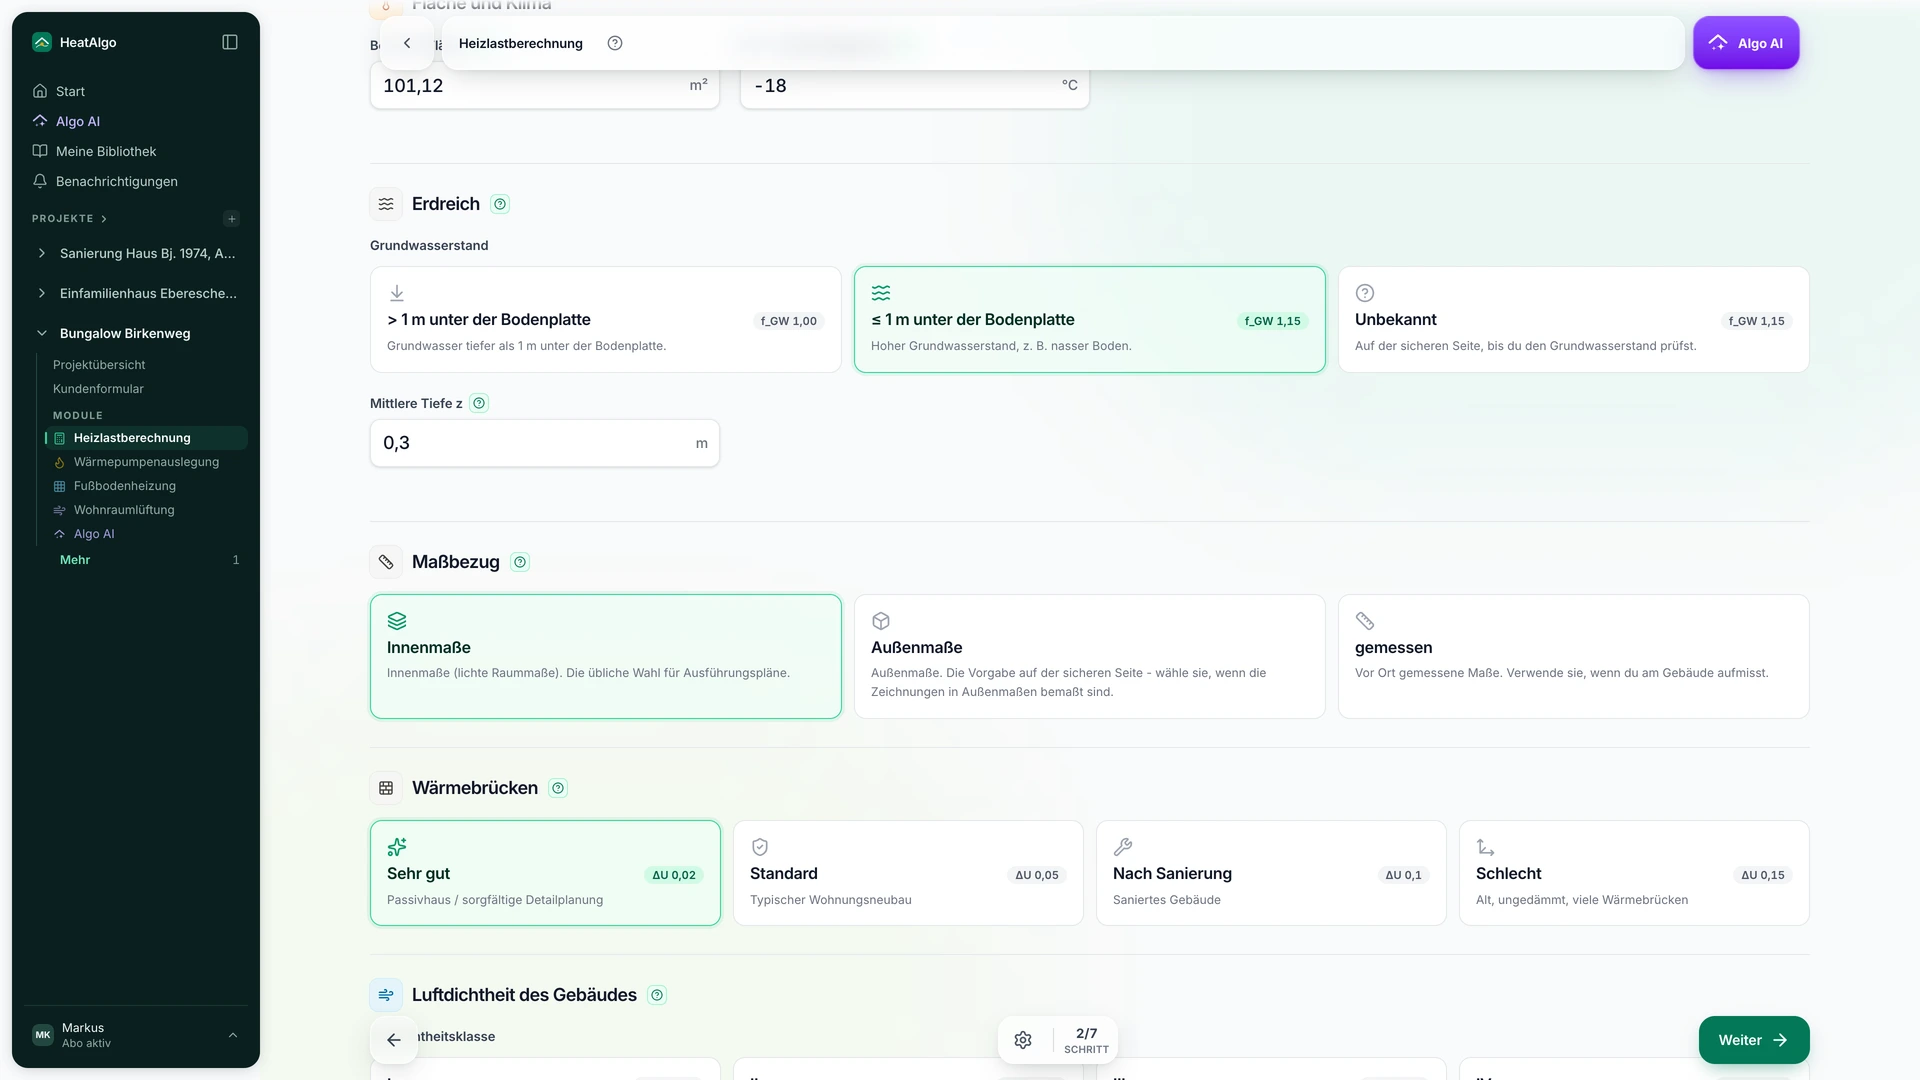1920x1080 pixels.
Task: Select Schlecht thermal bridge card
Action: pos(1634,873)
